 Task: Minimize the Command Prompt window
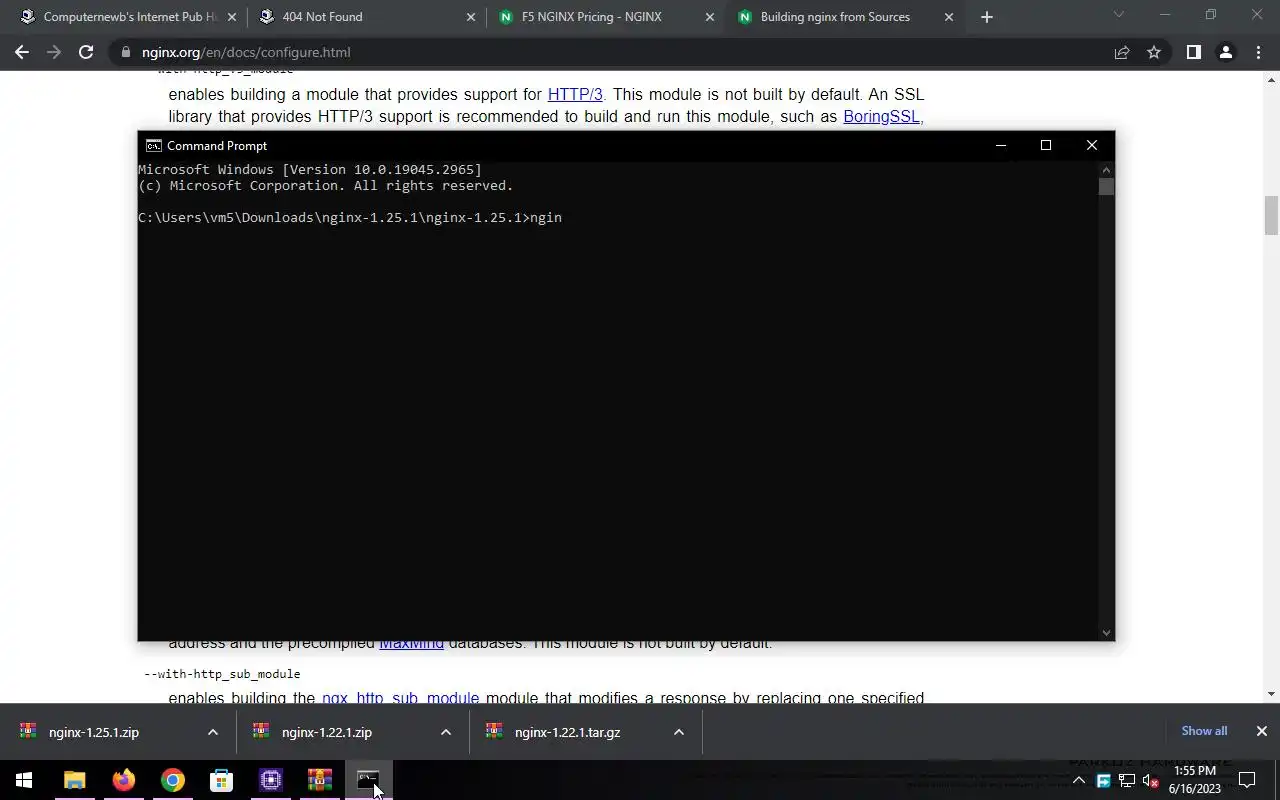click(1000, 145)
